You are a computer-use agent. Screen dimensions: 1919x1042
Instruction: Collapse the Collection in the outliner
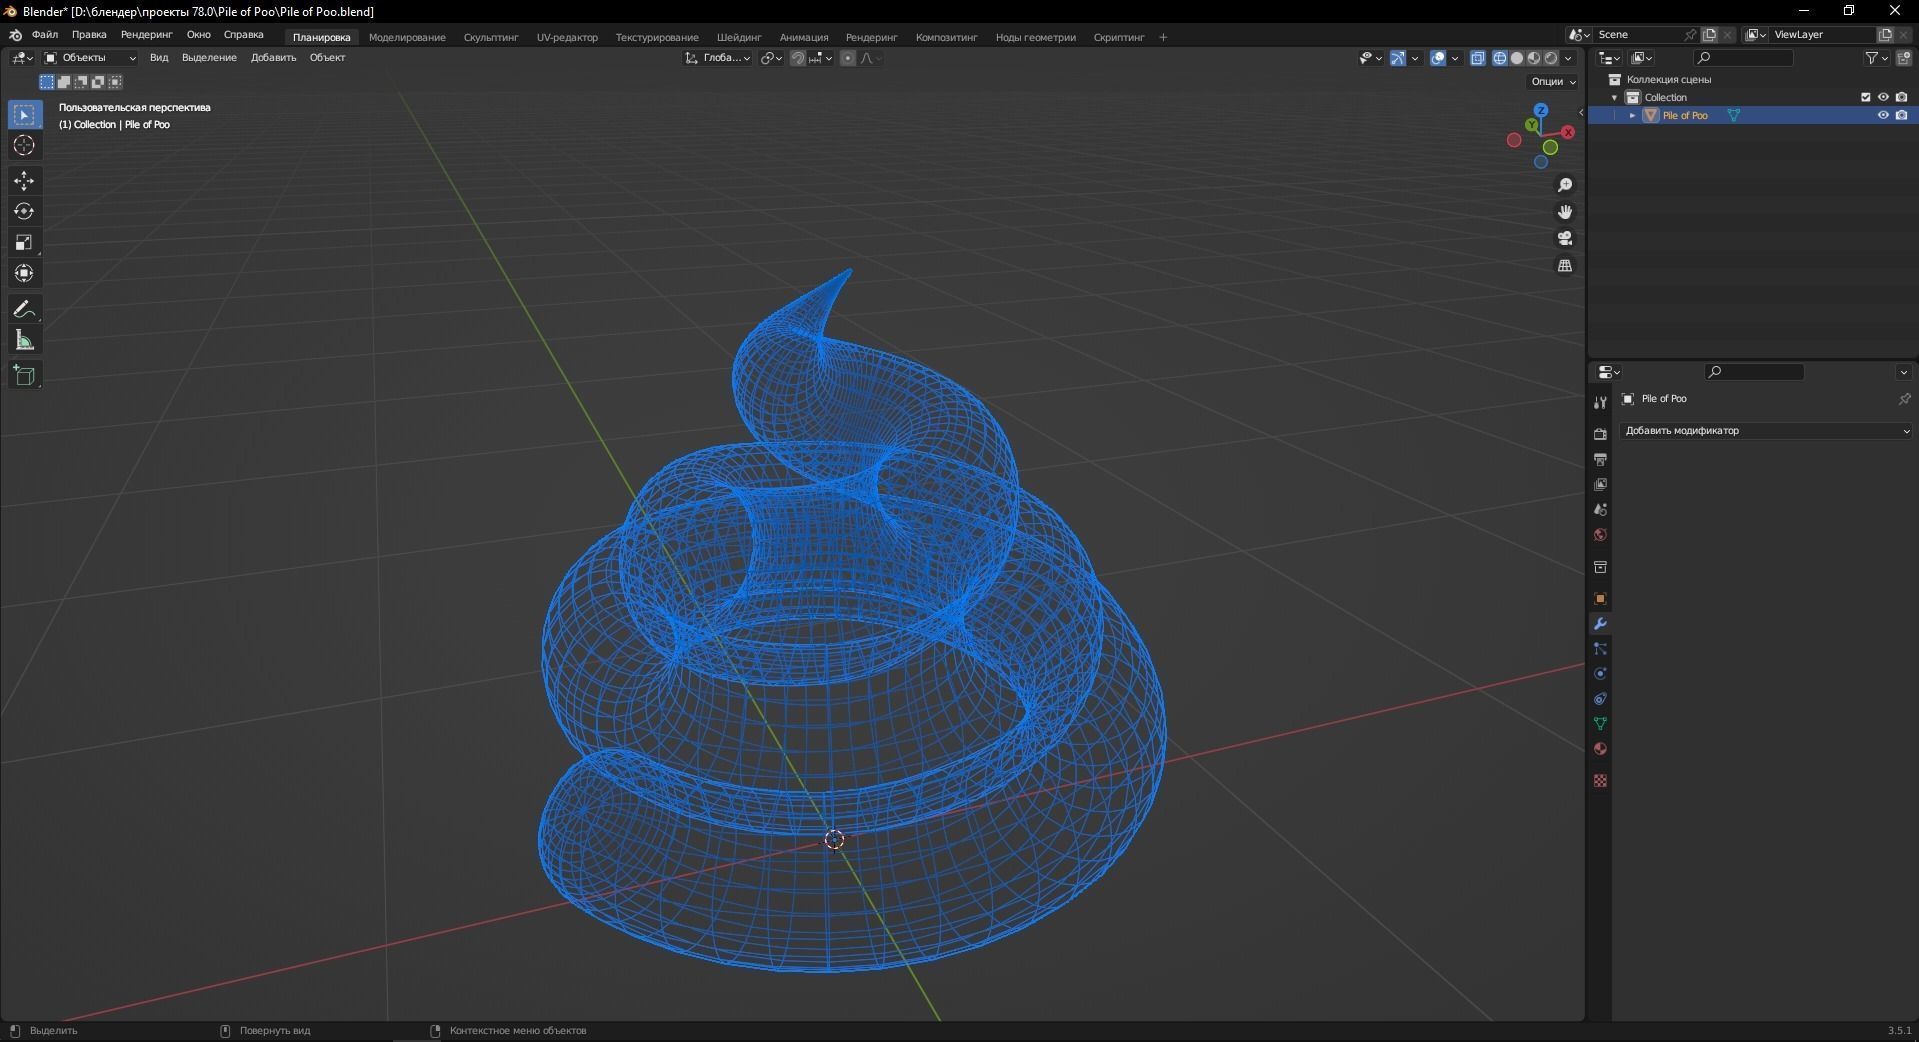coord(1614,97)
